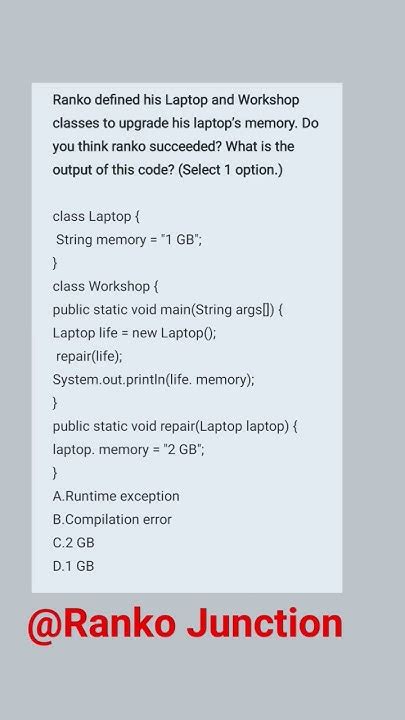This screenshot has width=405, height=720.
Task: Click the closing brace after println line
Action: click(55, 403)
